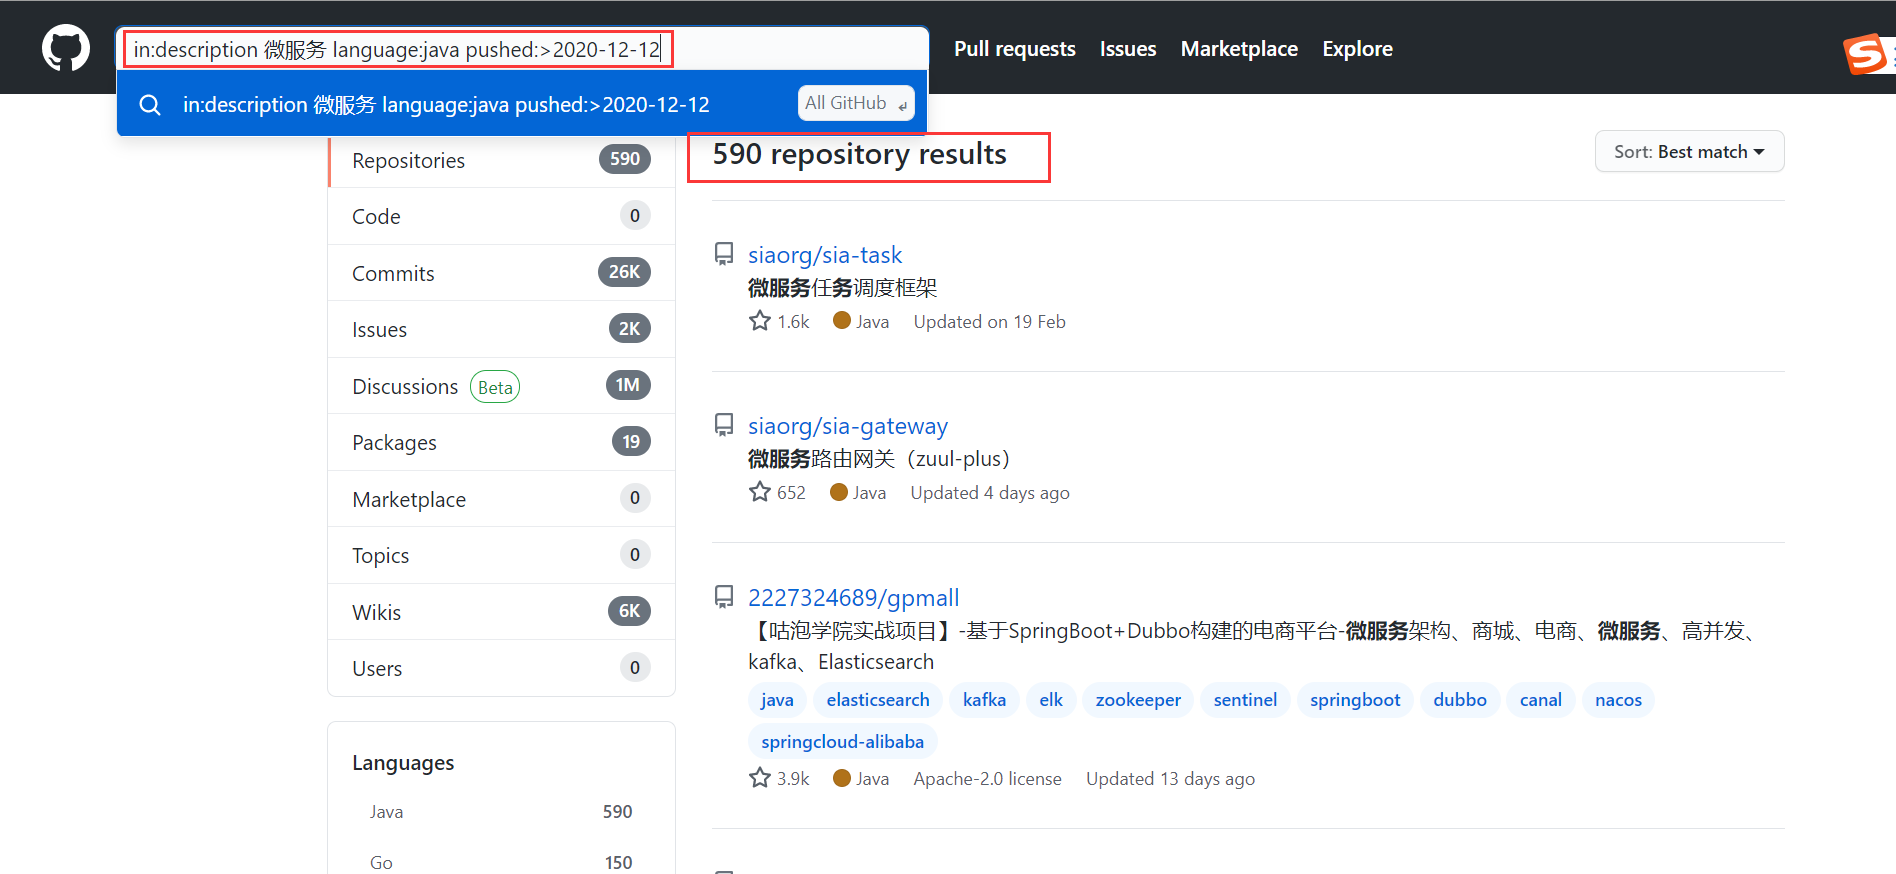Click the star icon on the gpmall result
This screenshot has width=1896, height=874.
click(x=760, y=778)
